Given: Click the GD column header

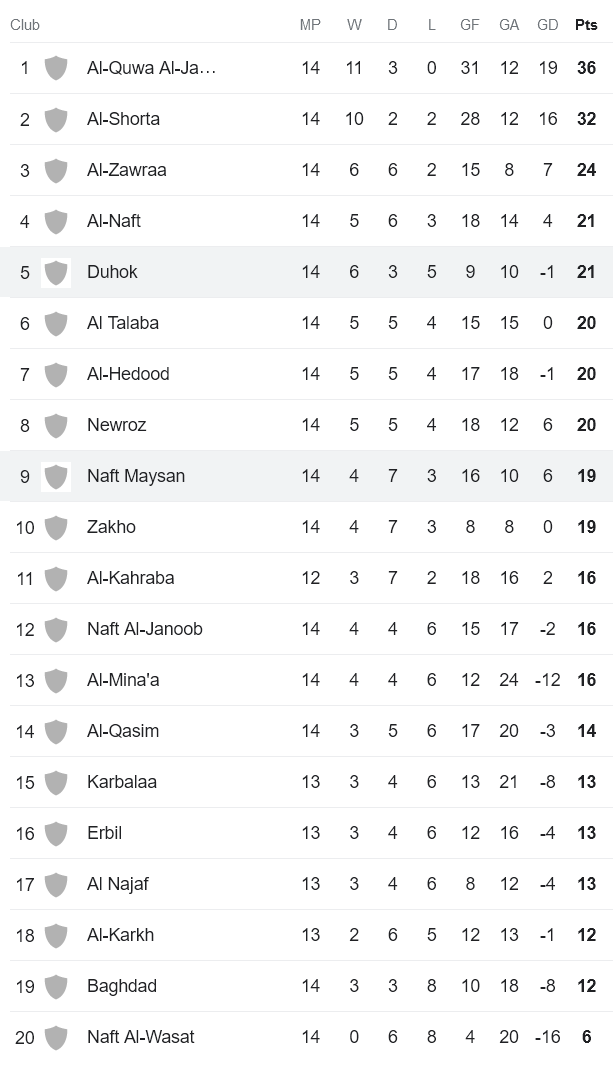Looking at the screenshot, I should [x=547, y=25].
